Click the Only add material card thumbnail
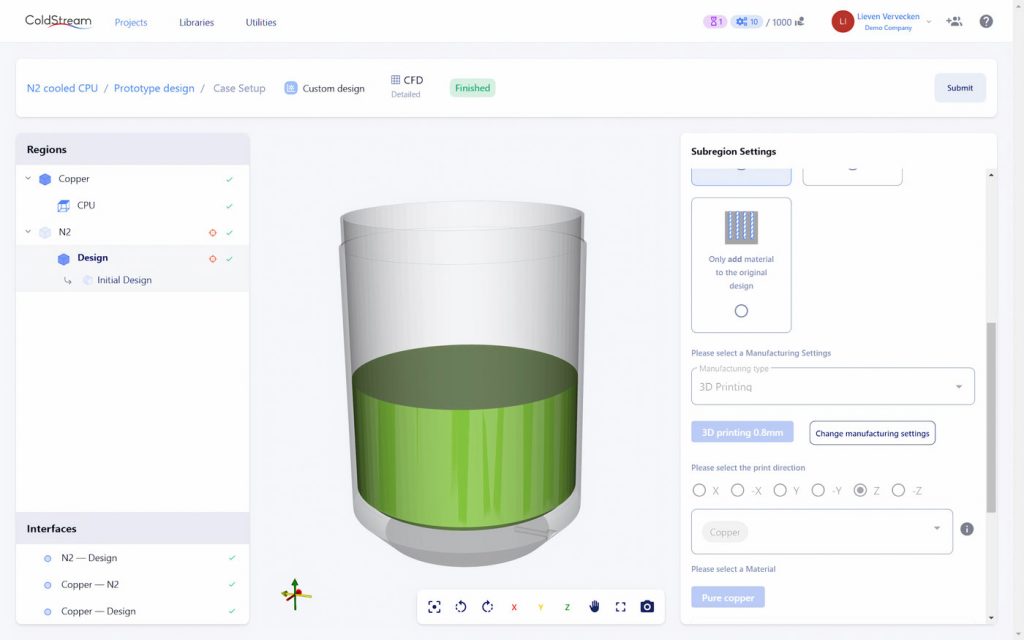The width and height of the screenshot is (1024, 640). [741, 227]
